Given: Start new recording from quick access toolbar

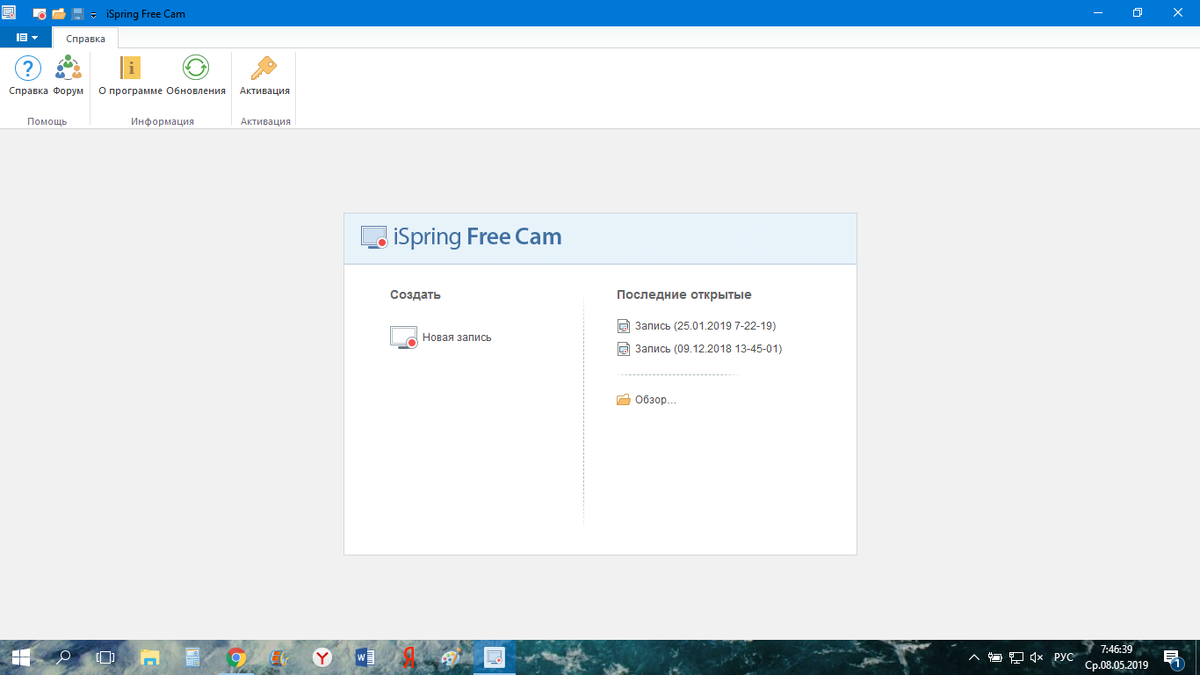Looking at the screenshot, I should [x=39, y=14].
